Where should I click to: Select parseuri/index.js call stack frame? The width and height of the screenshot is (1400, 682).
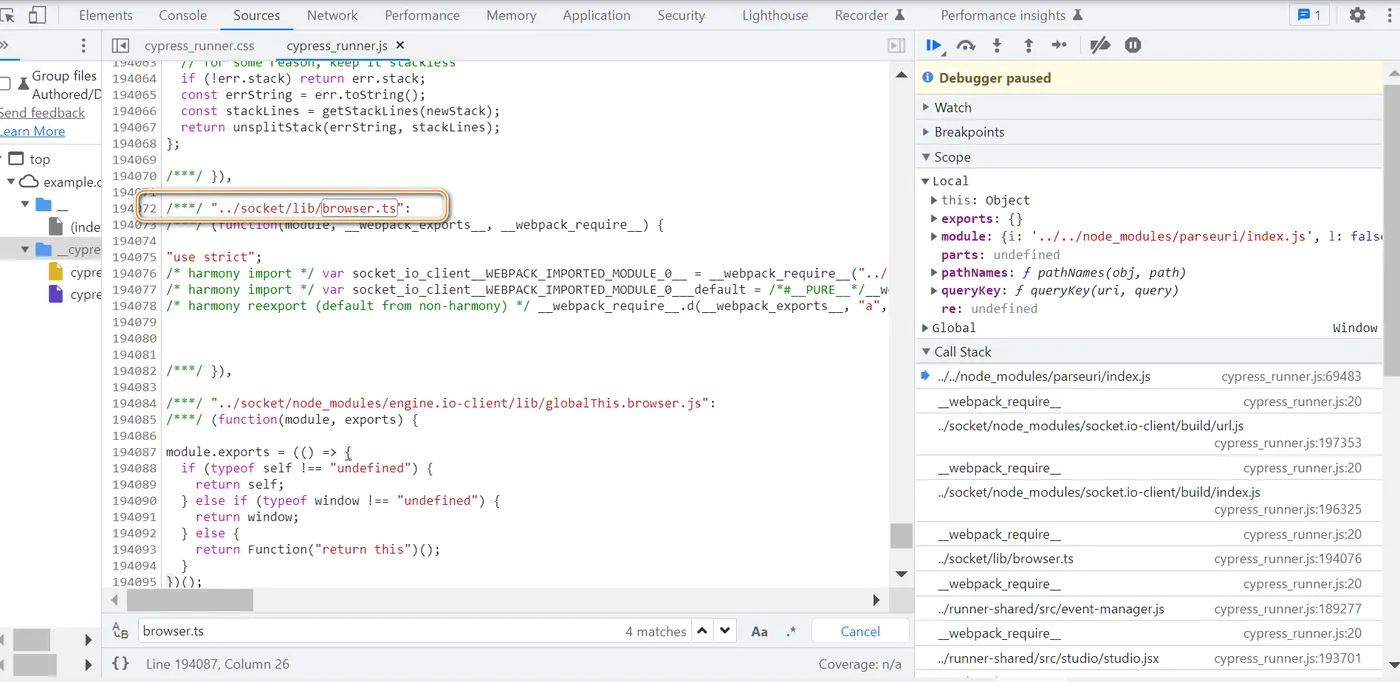(1150, 377)
